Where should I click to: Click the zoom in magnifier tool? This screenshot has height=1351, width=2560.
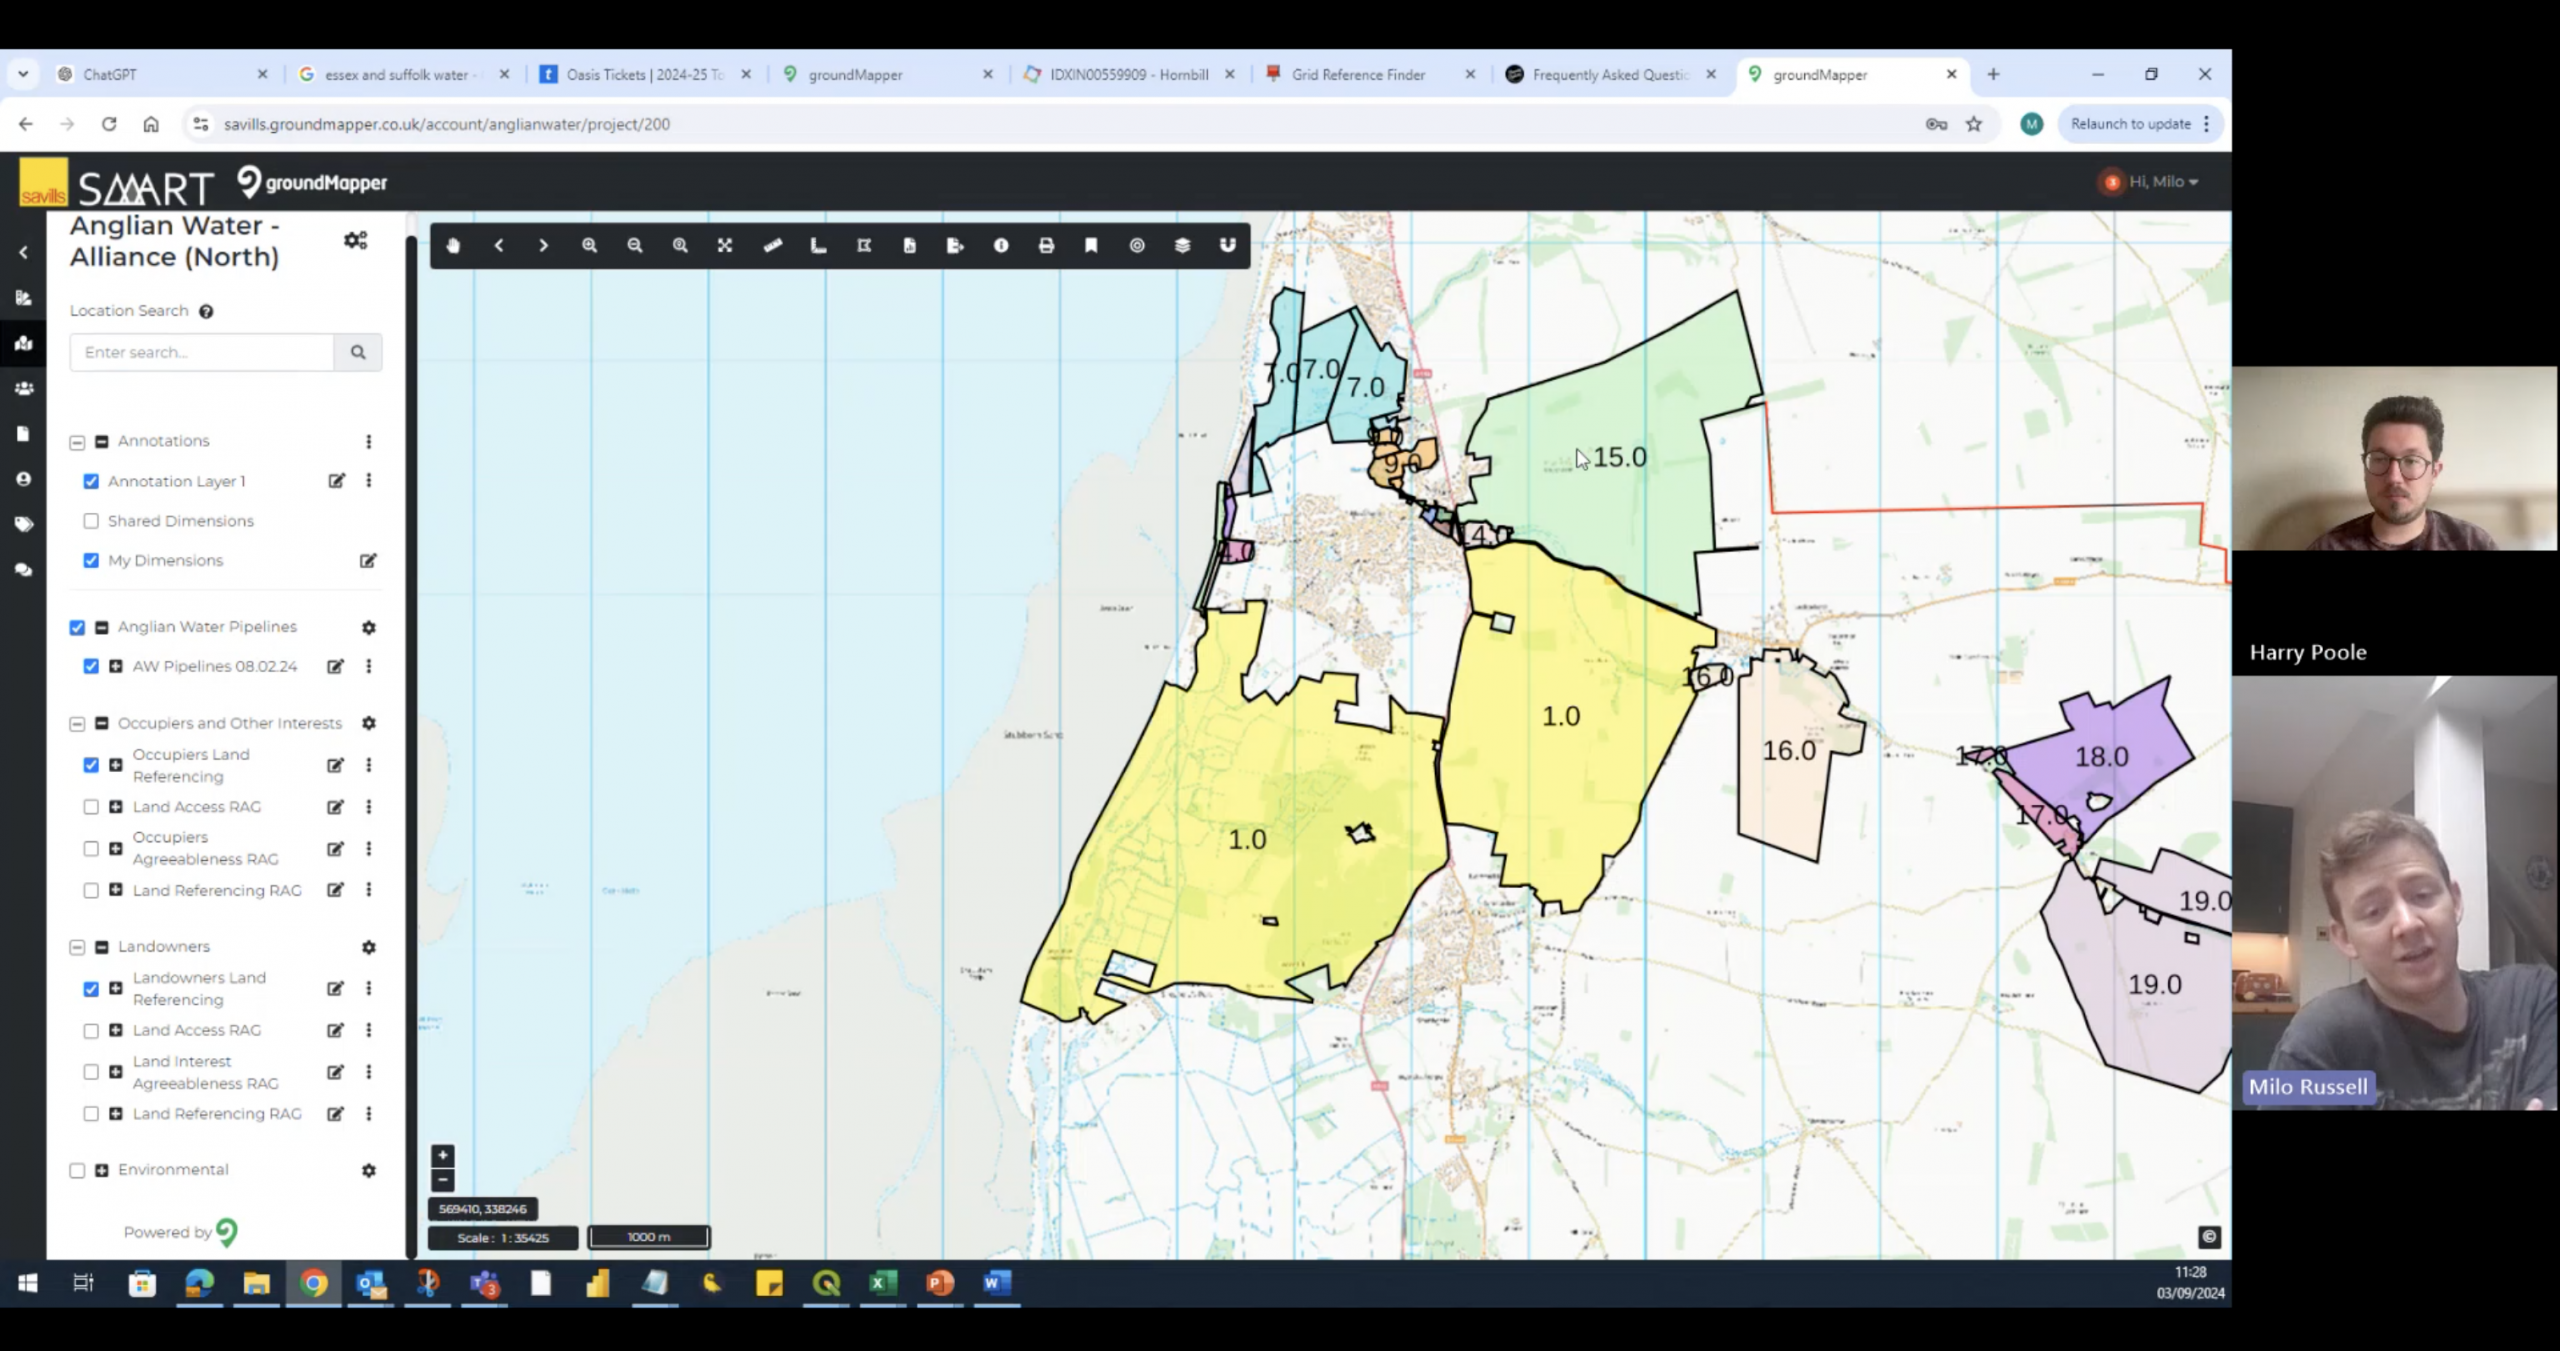point(589,246)
